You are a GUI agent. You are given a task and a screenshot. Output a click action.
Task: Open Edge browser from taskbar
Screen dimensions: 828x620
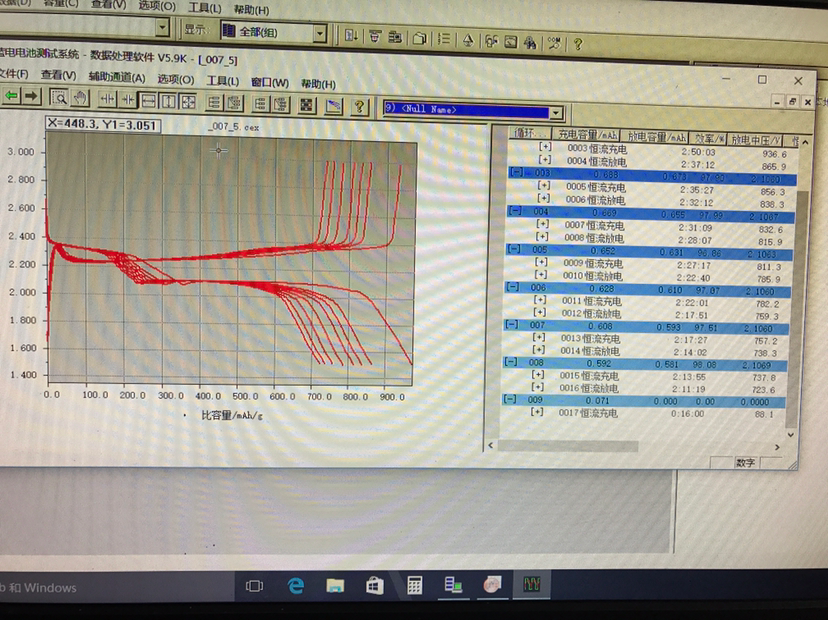coord(296,586)
